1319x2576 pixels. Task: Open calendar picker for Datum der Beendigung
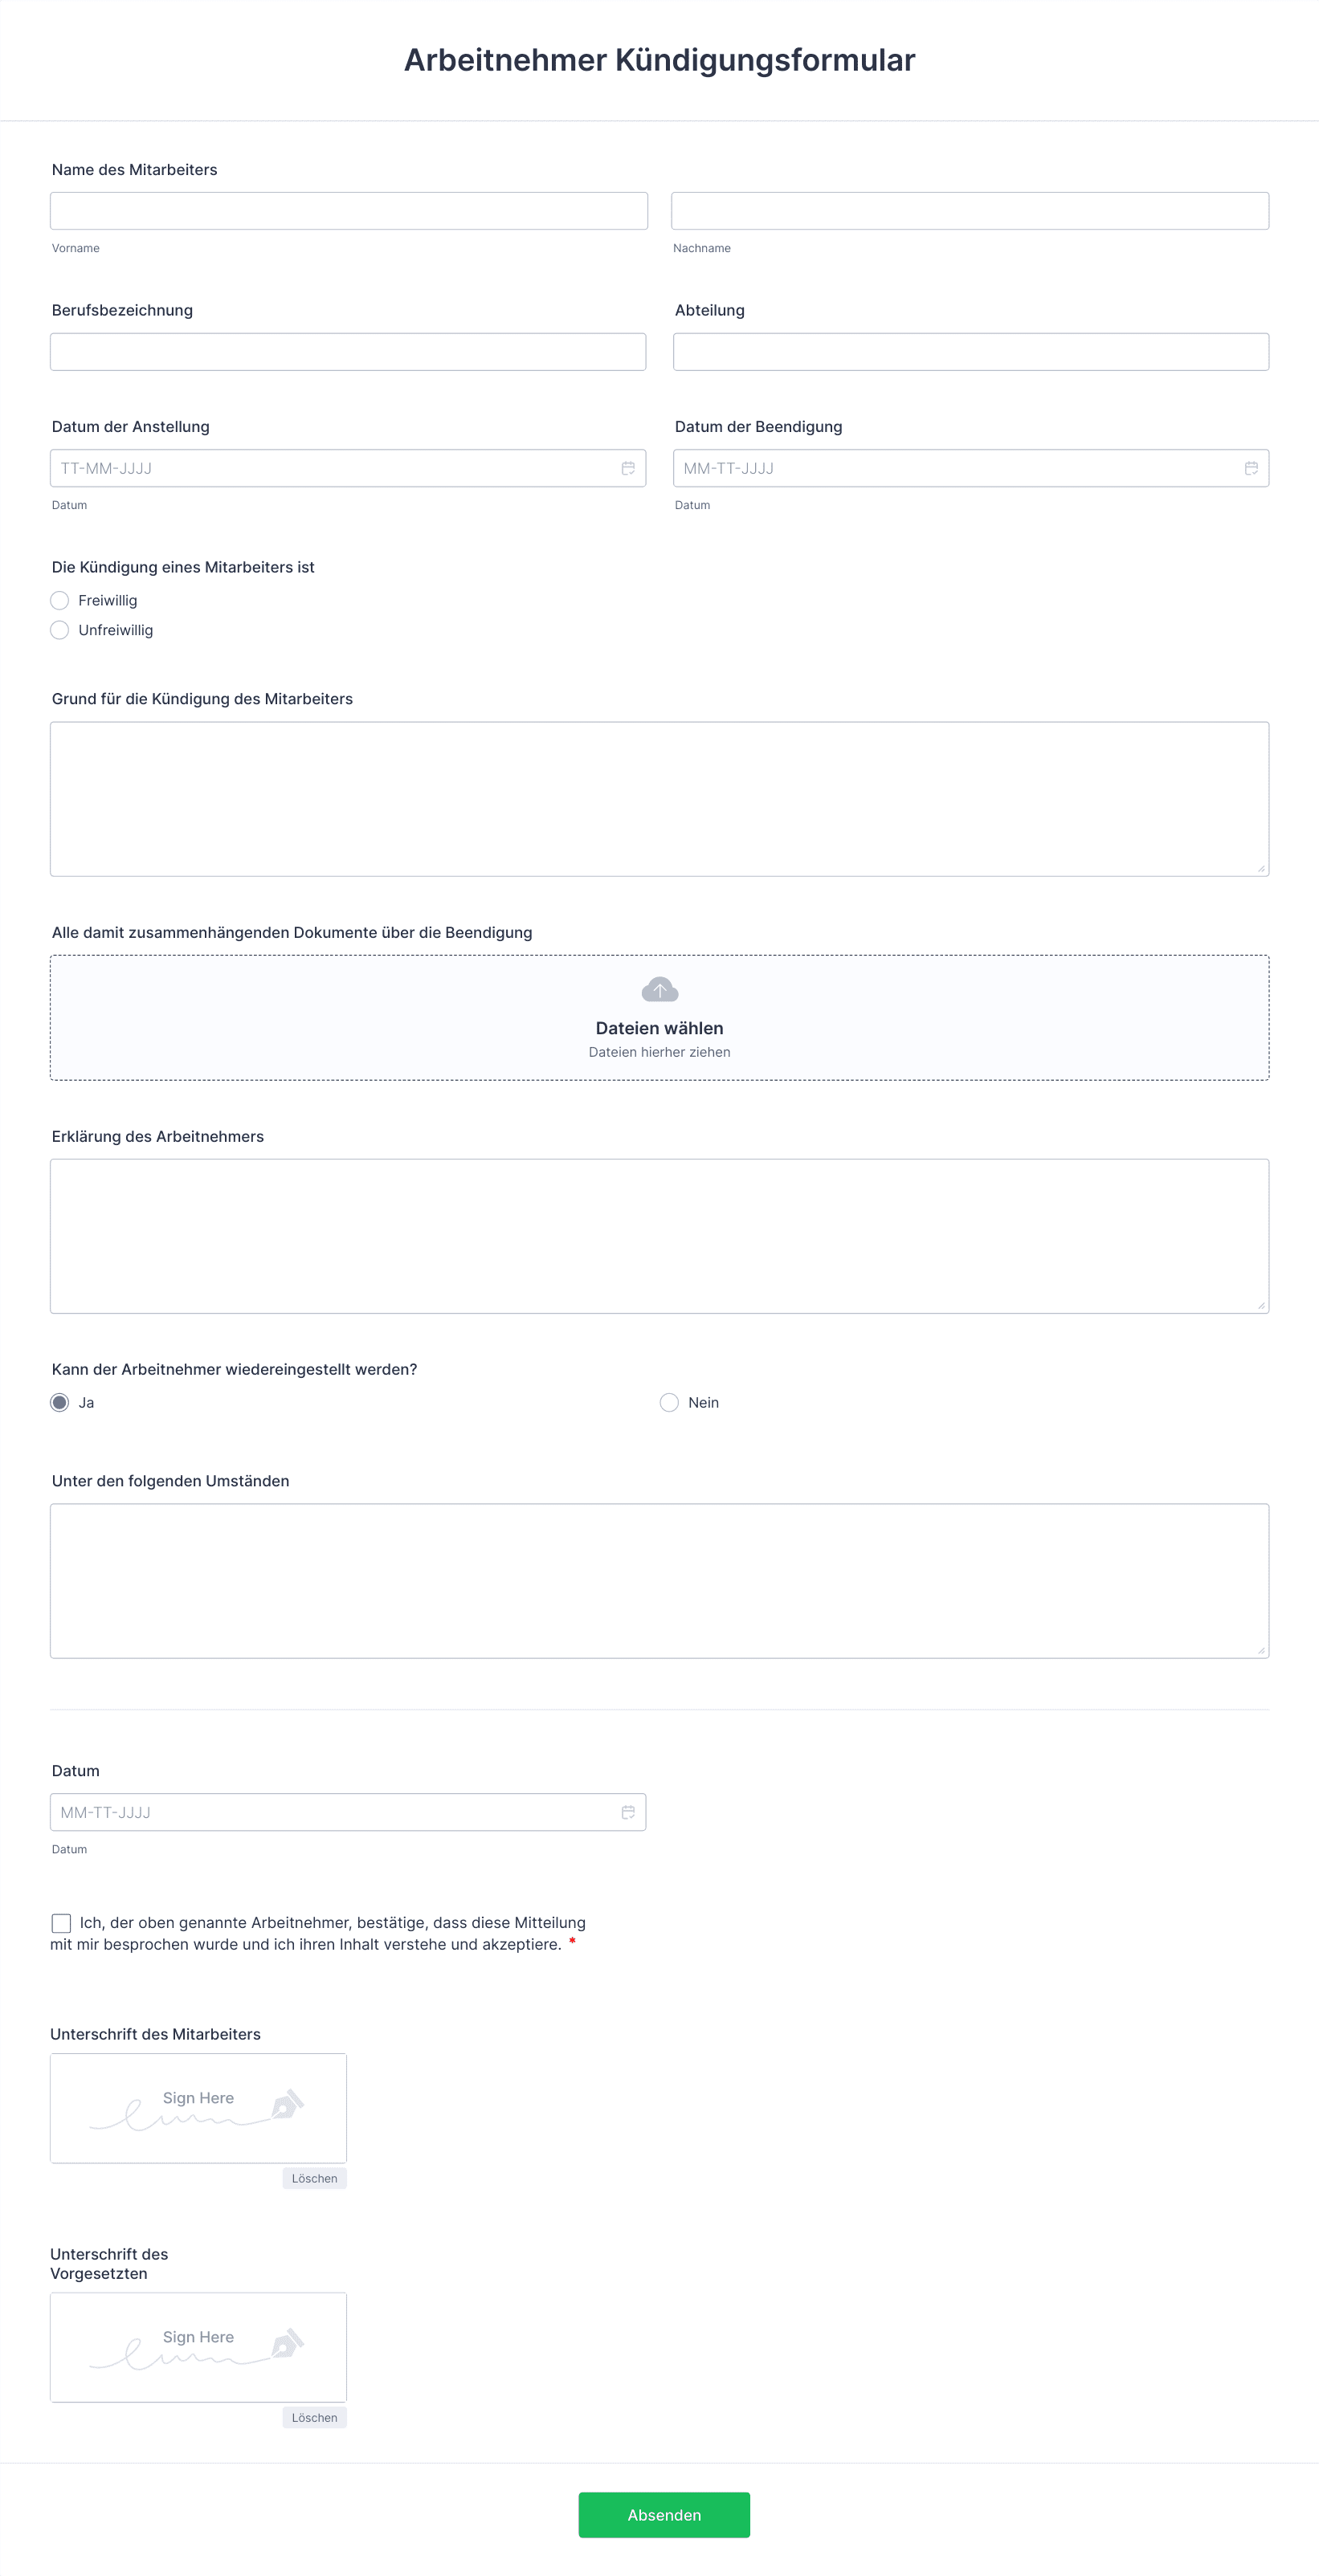click(x=1251, y=468)
